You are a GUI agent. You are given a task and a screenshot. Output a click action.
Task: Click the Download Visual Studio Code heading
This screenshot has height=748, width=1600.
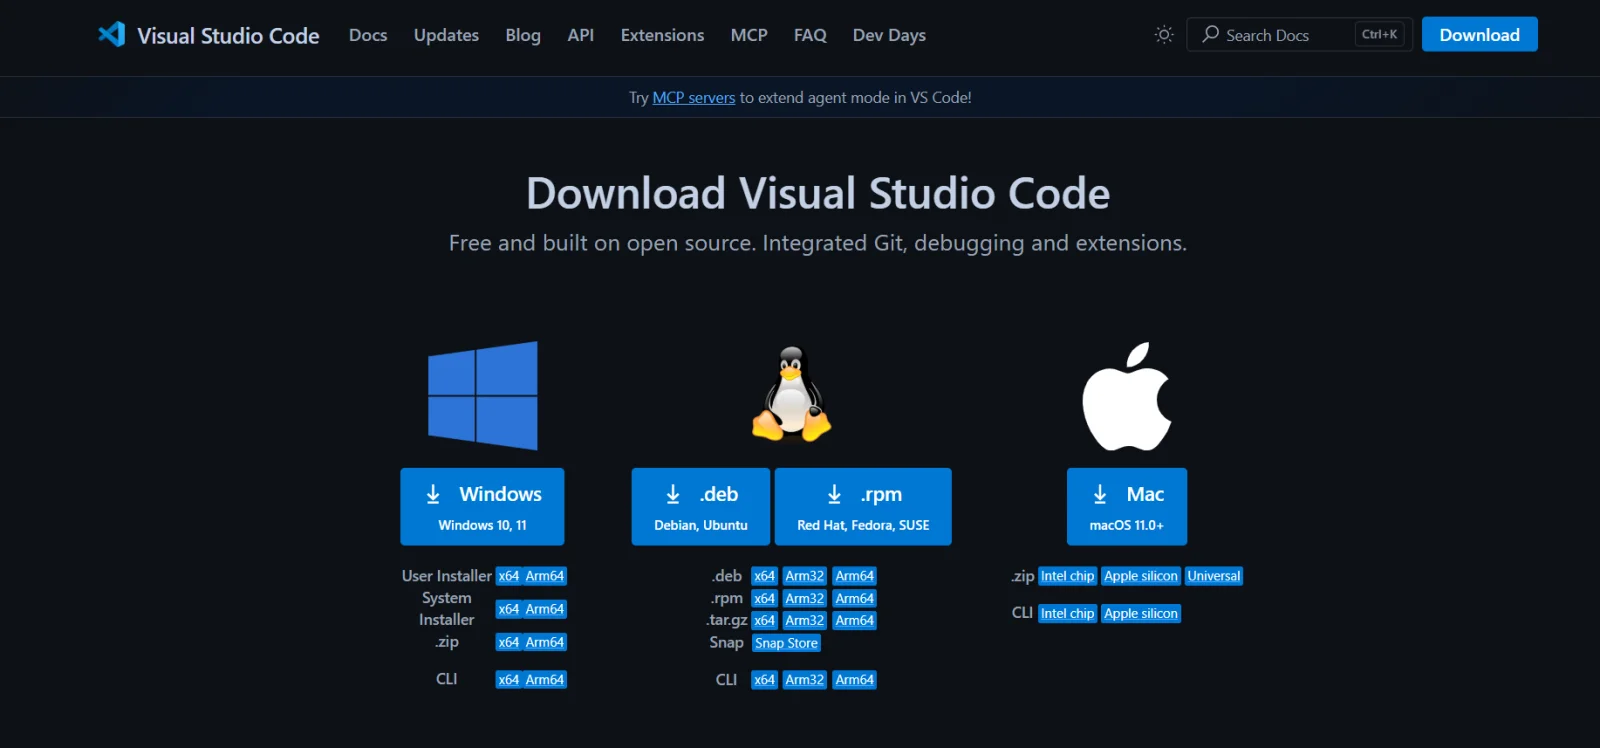[818, 193]
